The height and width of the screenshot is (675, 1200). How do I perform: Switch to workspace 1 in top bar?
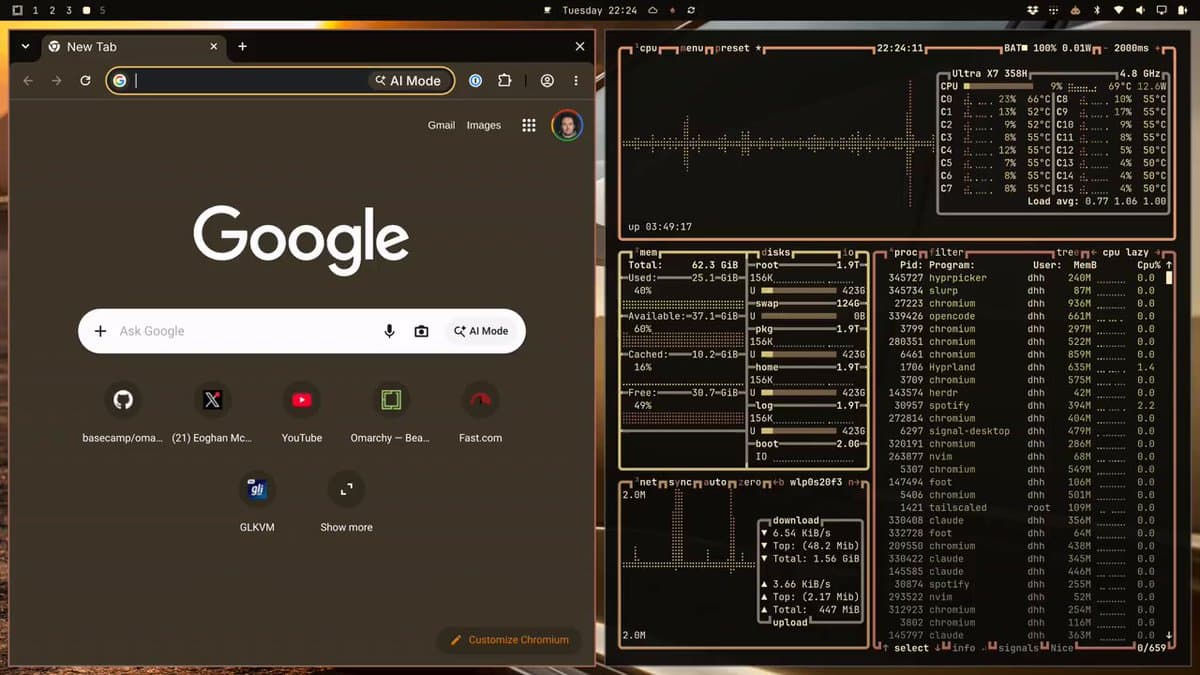coord(36,10)
